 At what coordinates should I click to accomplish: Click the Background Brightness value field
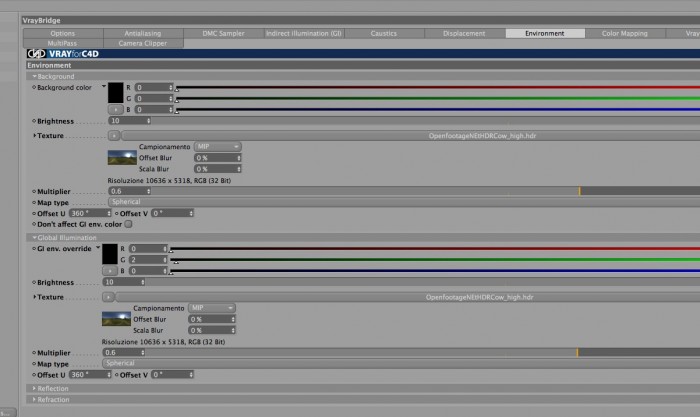130,121
